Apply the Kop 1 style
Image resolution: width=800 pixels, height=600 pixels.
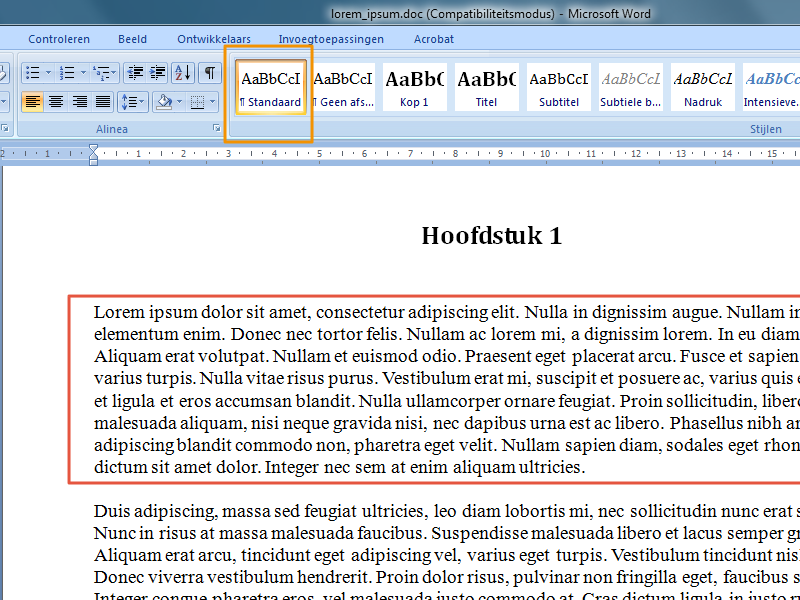(414, 87)
